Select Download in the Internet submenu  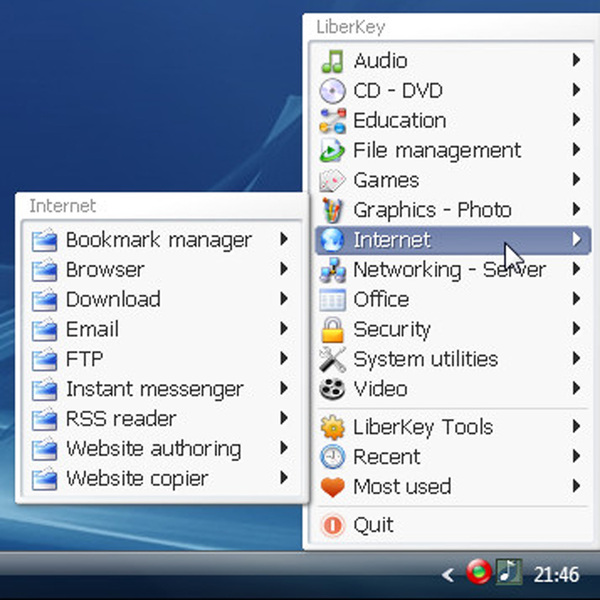(x=162, y=300)
